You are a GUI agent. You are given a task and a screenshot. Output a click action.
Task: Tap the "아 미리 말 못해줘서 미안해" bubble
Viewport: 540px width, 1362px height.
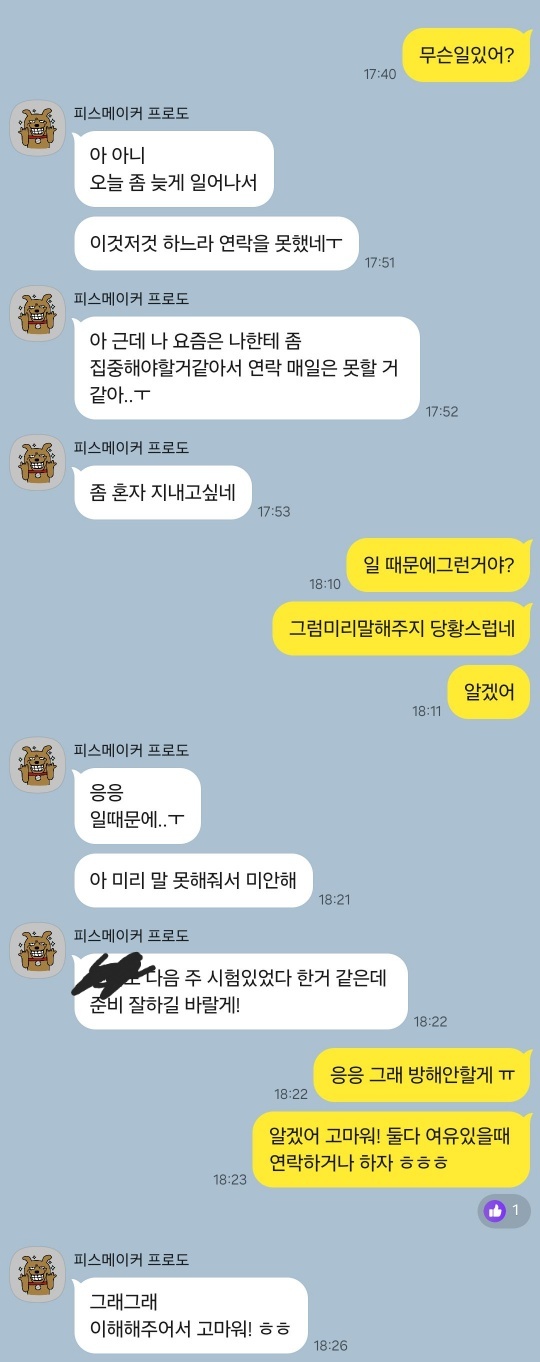[193, 880]
